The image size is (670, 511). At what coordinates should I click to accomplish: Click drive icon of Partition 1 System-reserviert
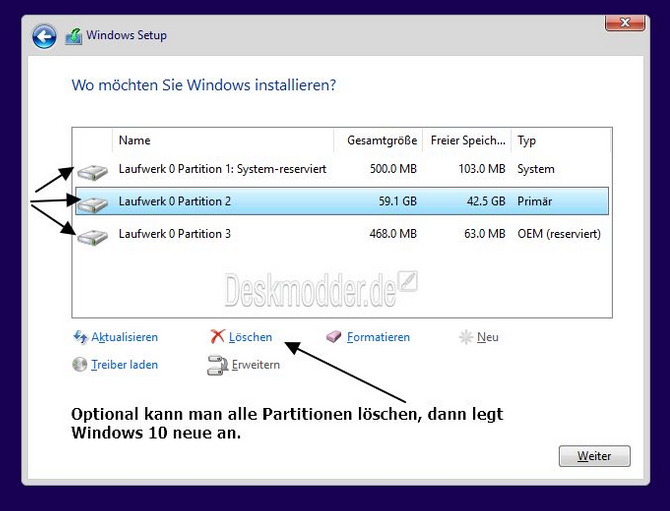92,172
